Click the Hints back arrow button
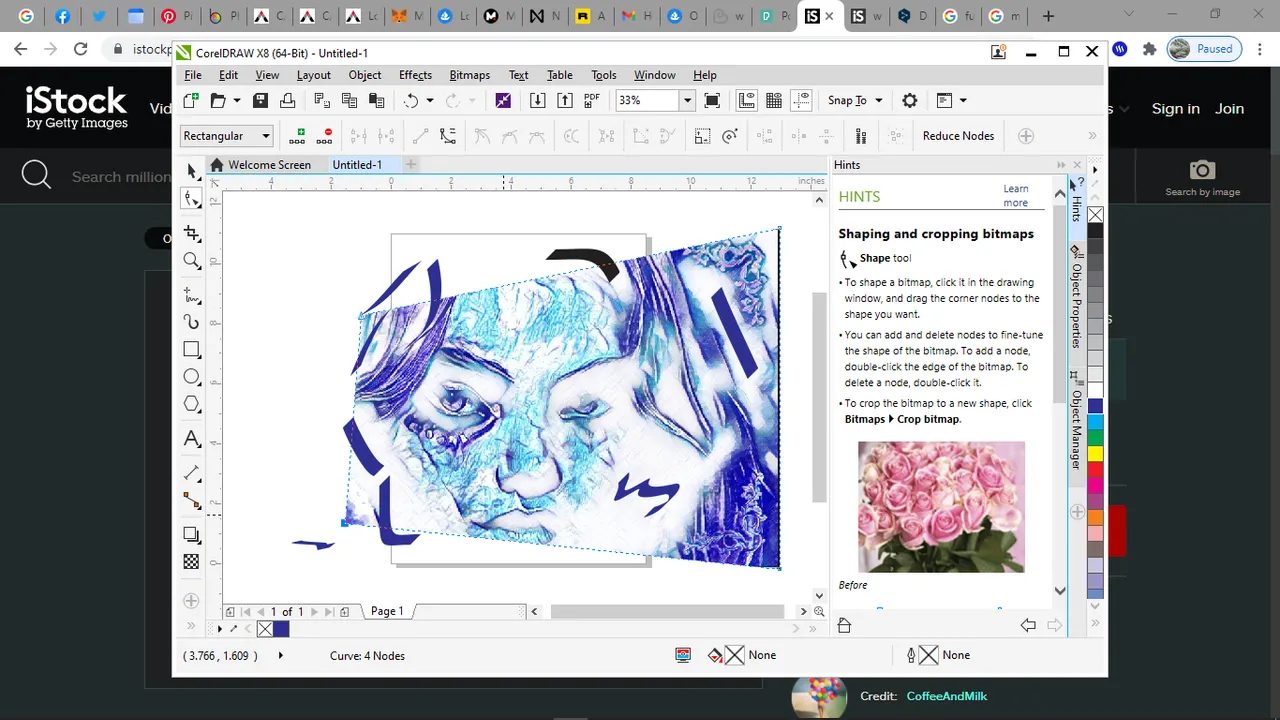1280x720 pixels. pyautogui.click(x=1028, y=625)
